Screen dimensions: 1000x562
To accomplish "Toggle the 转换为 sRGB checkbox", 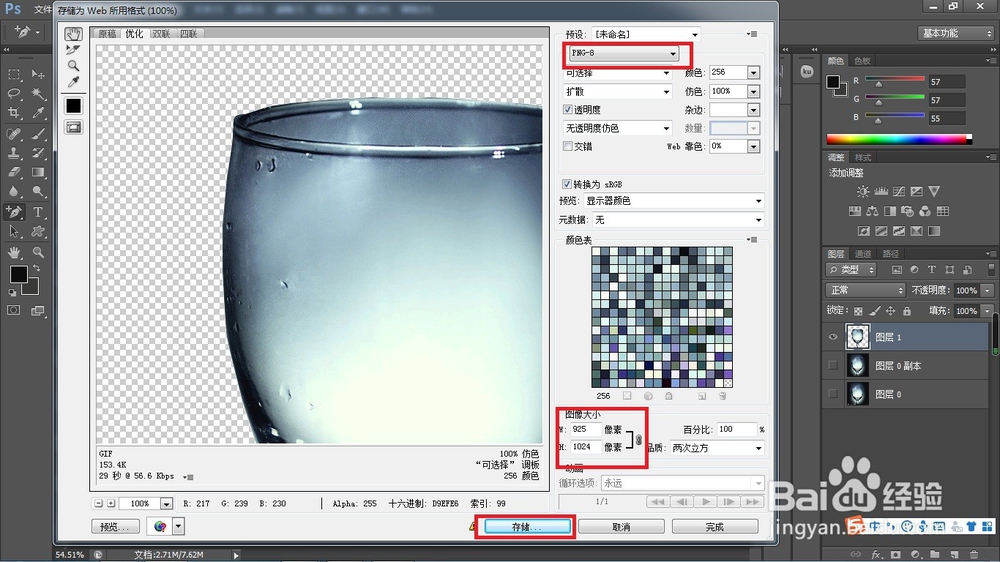I will click(x=566, y=184).
